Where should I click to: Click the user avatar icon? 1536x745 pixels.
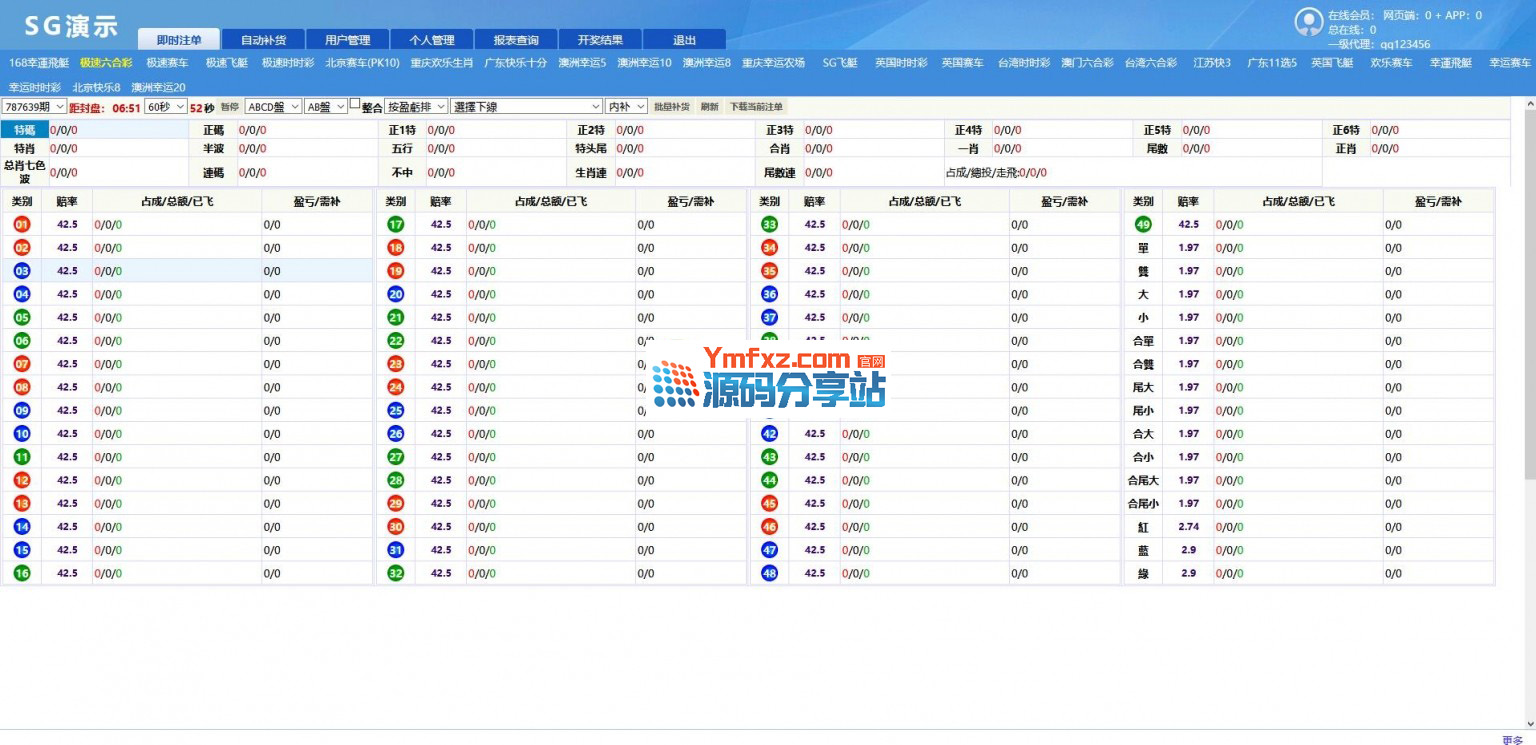point(1308,22)
